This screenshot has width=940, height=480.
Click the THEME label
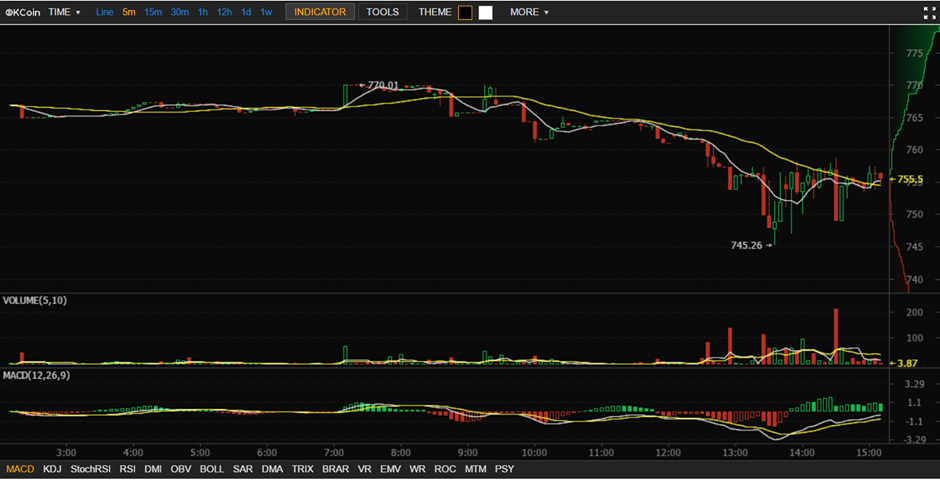pos(434,12)
